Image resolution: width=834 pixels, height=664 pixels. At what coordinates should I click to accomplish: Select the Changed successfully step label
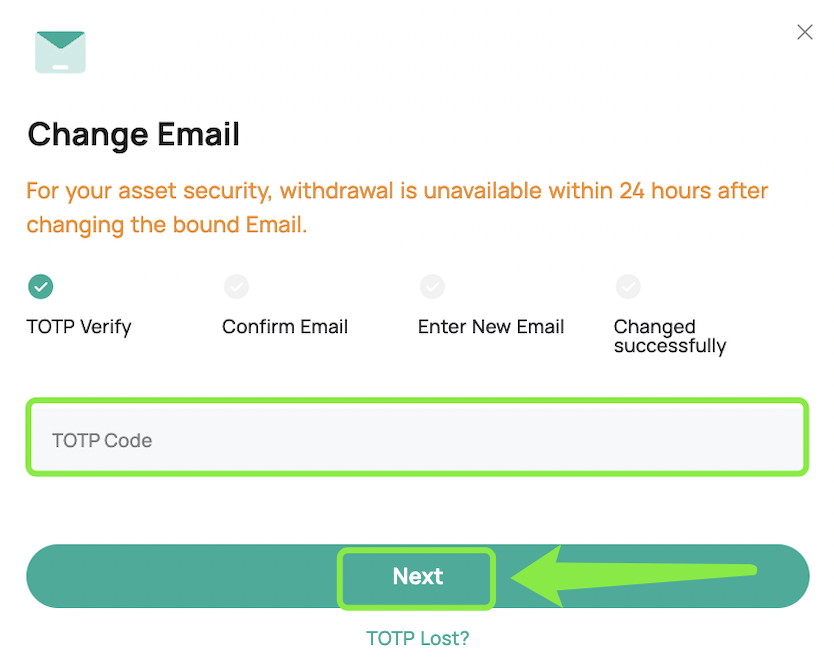(669, 336)
